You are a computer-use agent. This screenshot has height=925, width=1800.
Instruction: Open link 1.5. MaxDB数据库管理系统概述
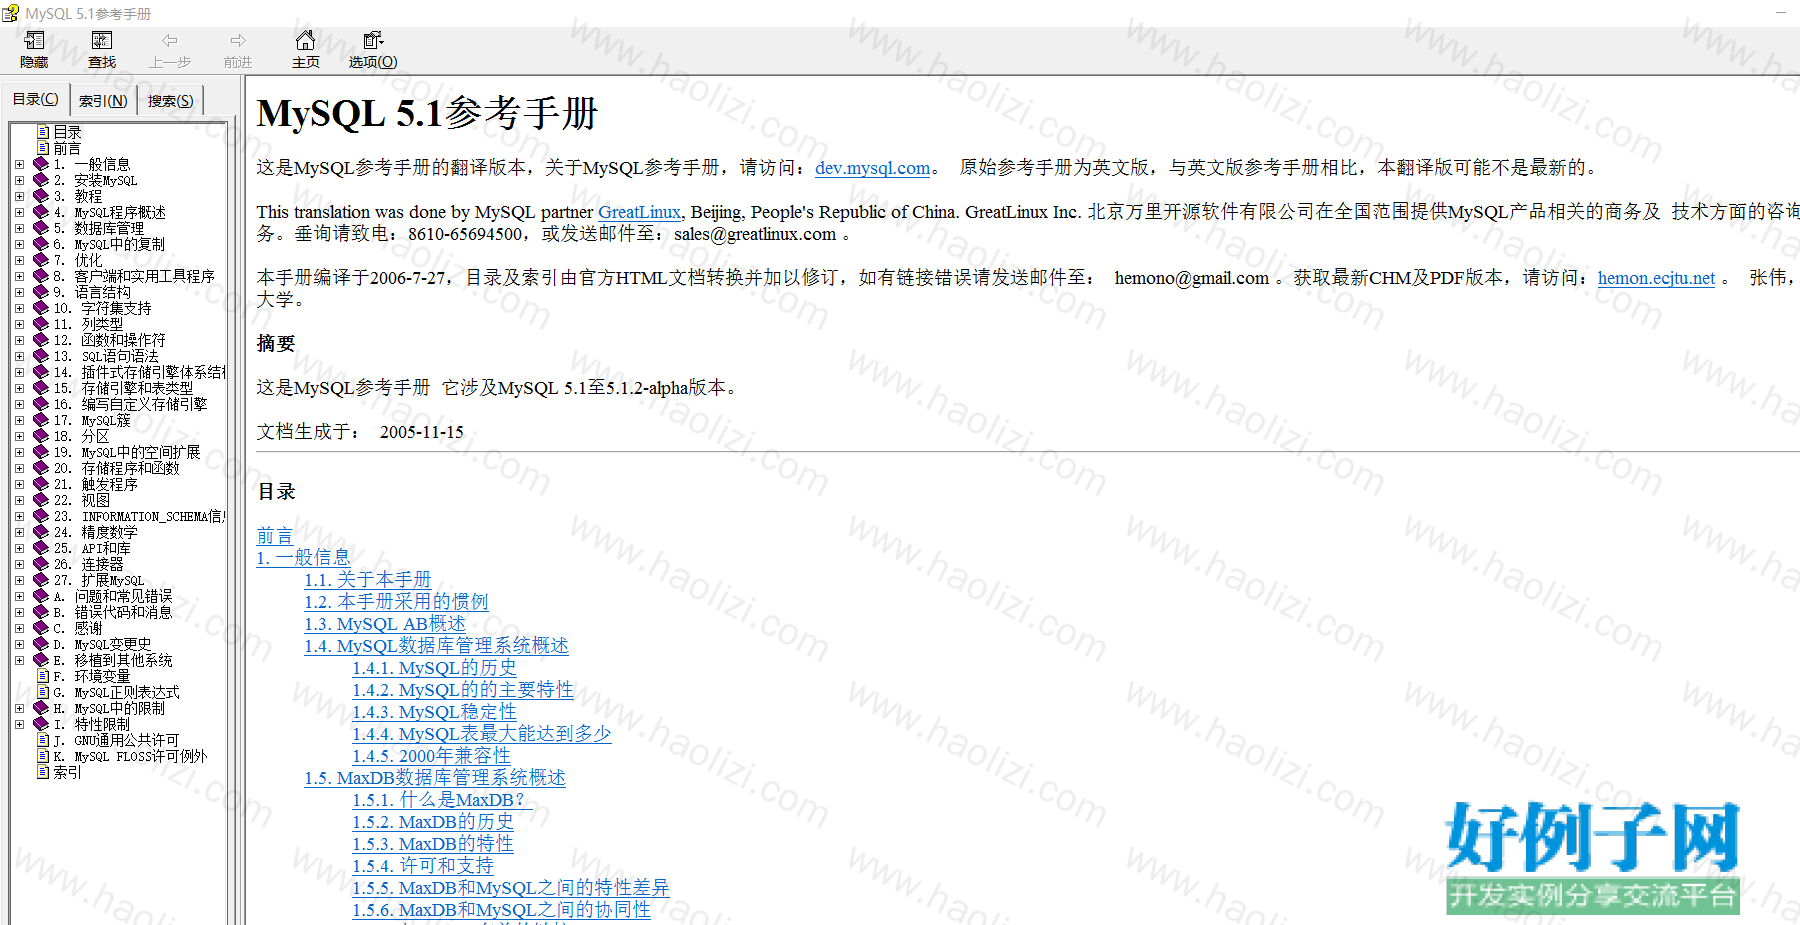435,778
